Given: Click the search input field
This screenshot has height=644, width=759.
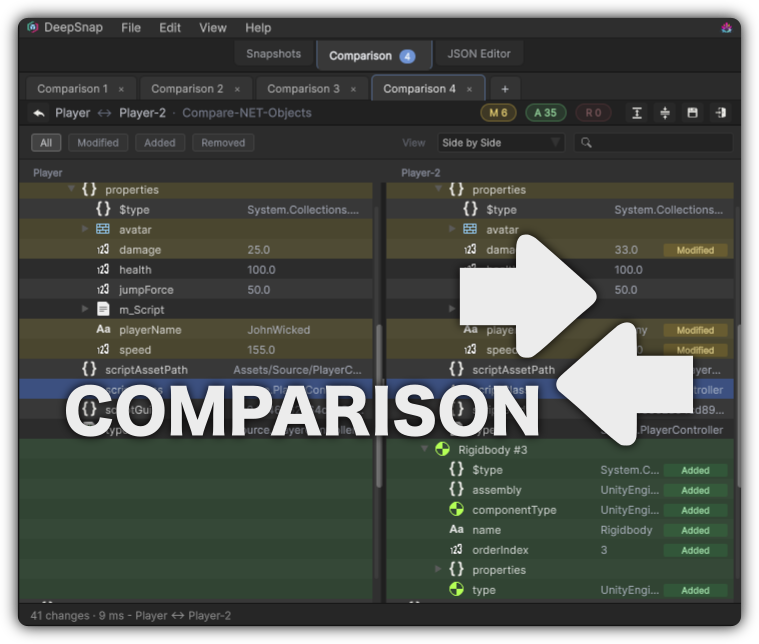Looking at the screenshot, I should tap(653, 143).
